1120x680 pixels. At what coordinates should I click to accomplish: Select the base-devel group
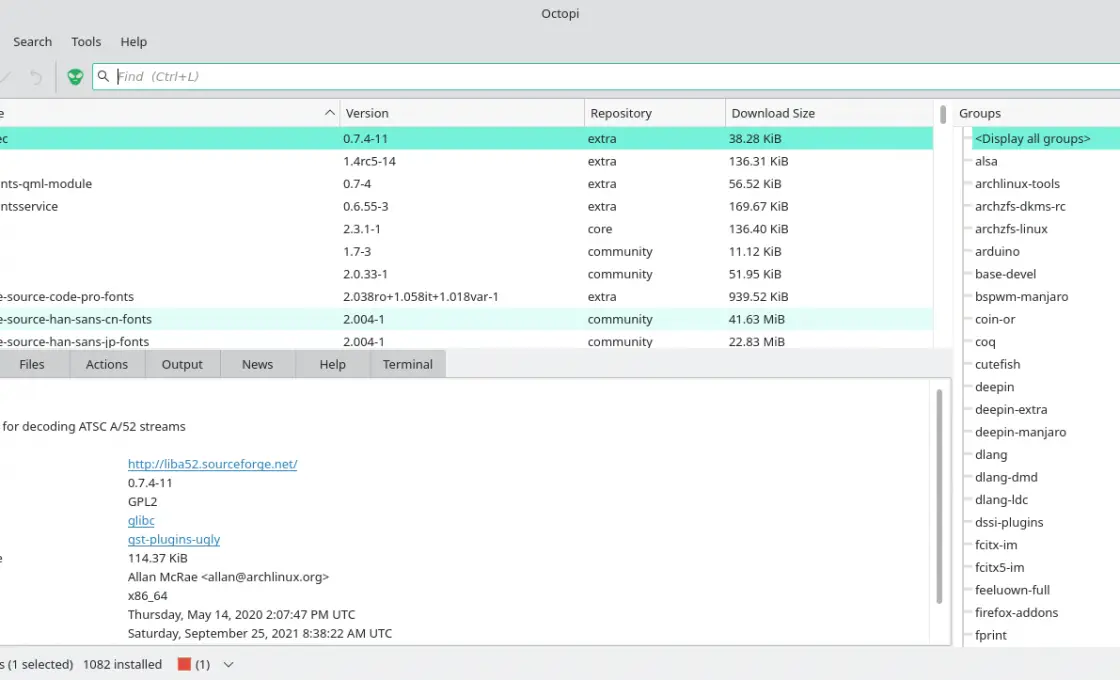tap(1005, 274)
